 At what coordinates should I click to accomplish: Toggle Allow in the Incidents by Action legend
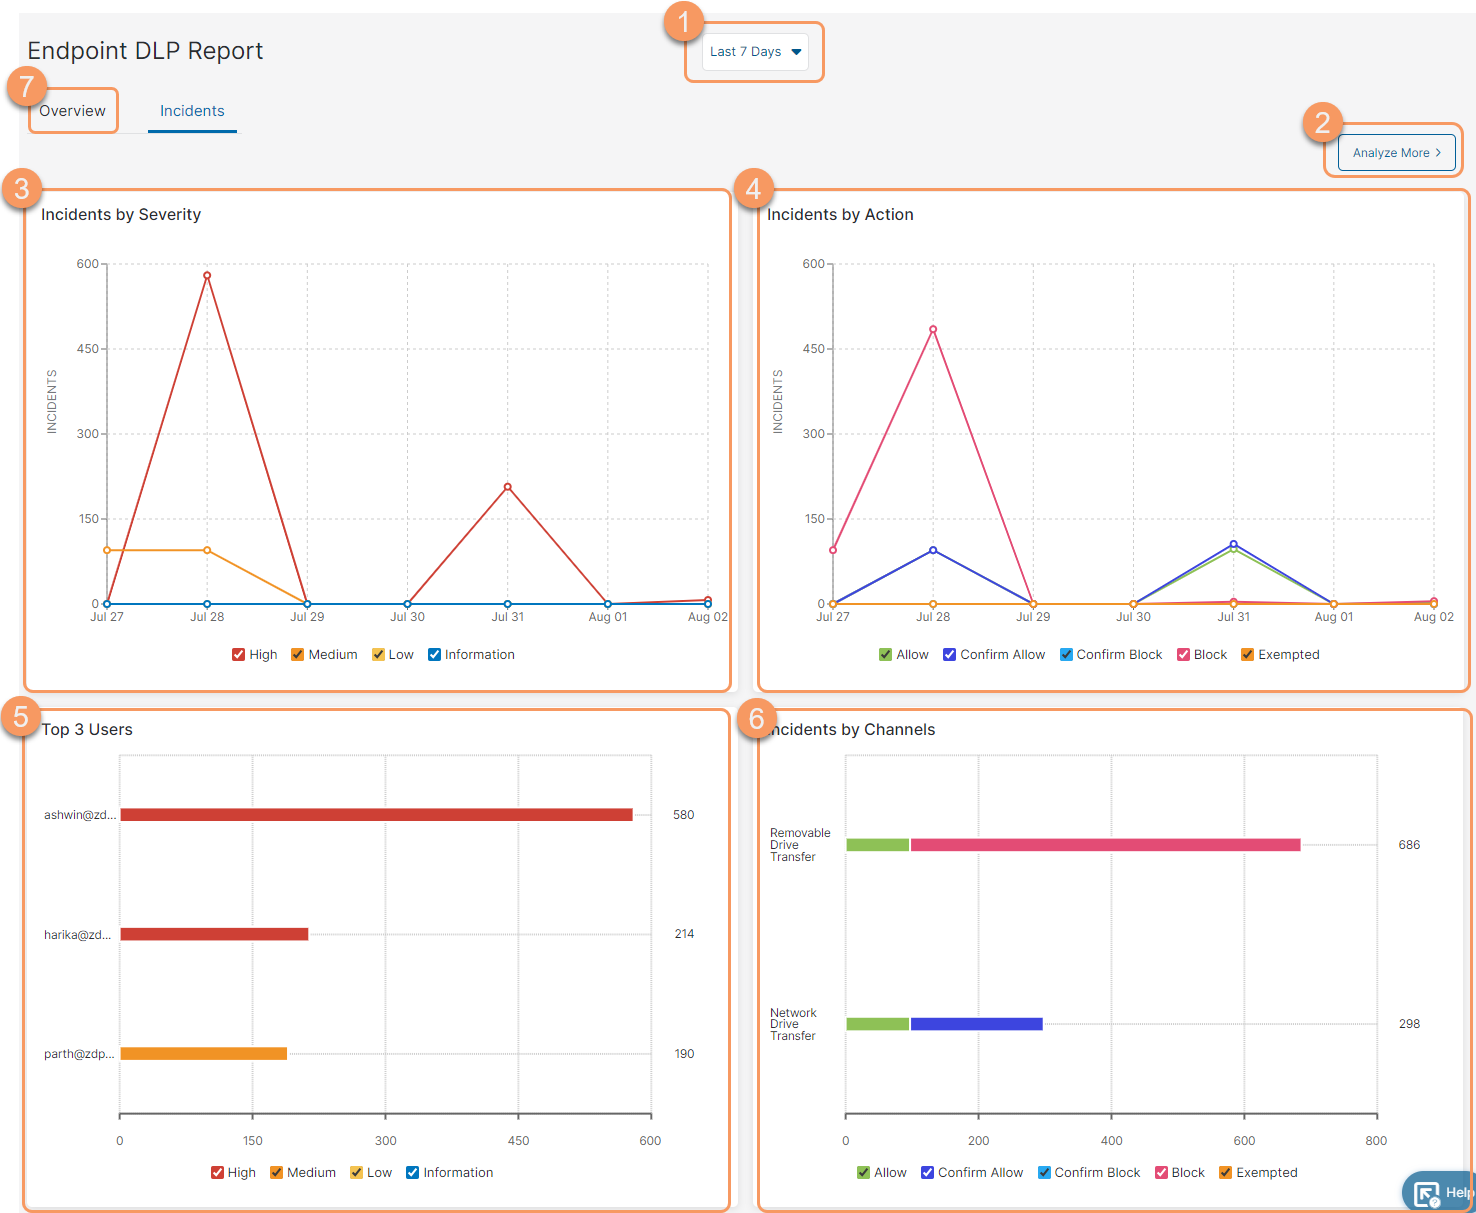[x=885, y=654]
